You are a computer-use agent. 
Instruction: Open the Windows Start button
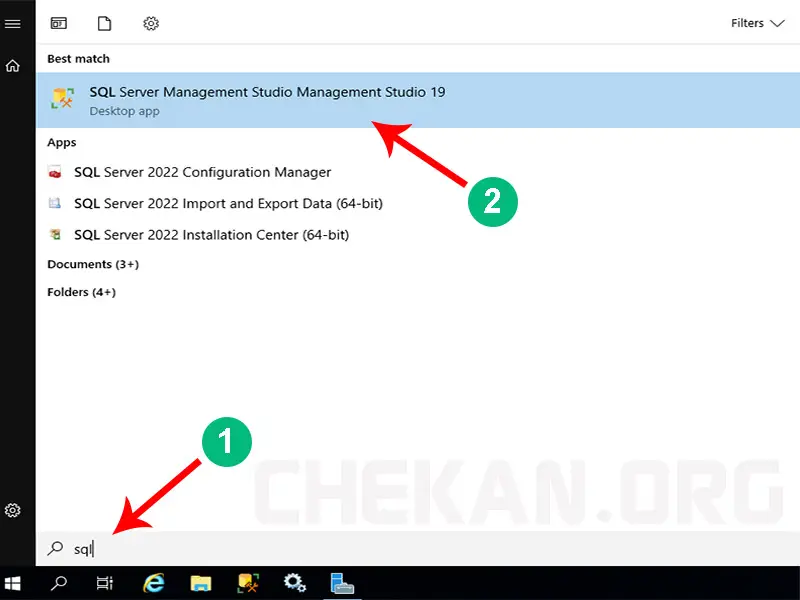point(13,583)
